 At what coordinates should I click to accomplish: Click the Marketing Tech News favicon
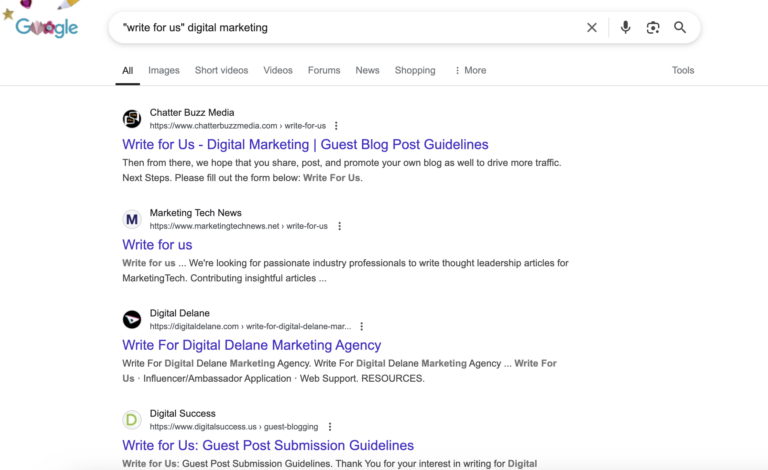click(x=132, y=219)
